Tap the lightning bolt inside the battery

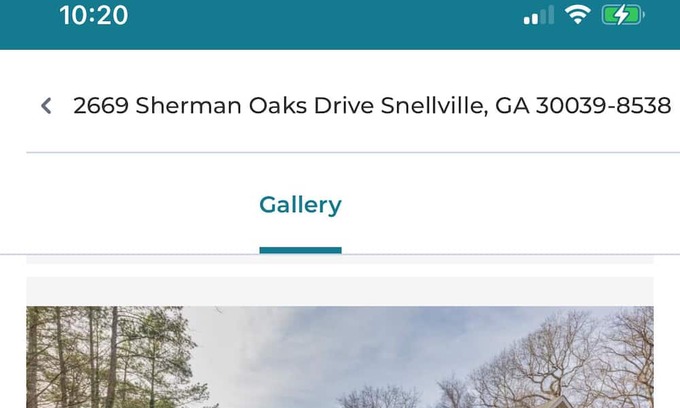[621, 15]
